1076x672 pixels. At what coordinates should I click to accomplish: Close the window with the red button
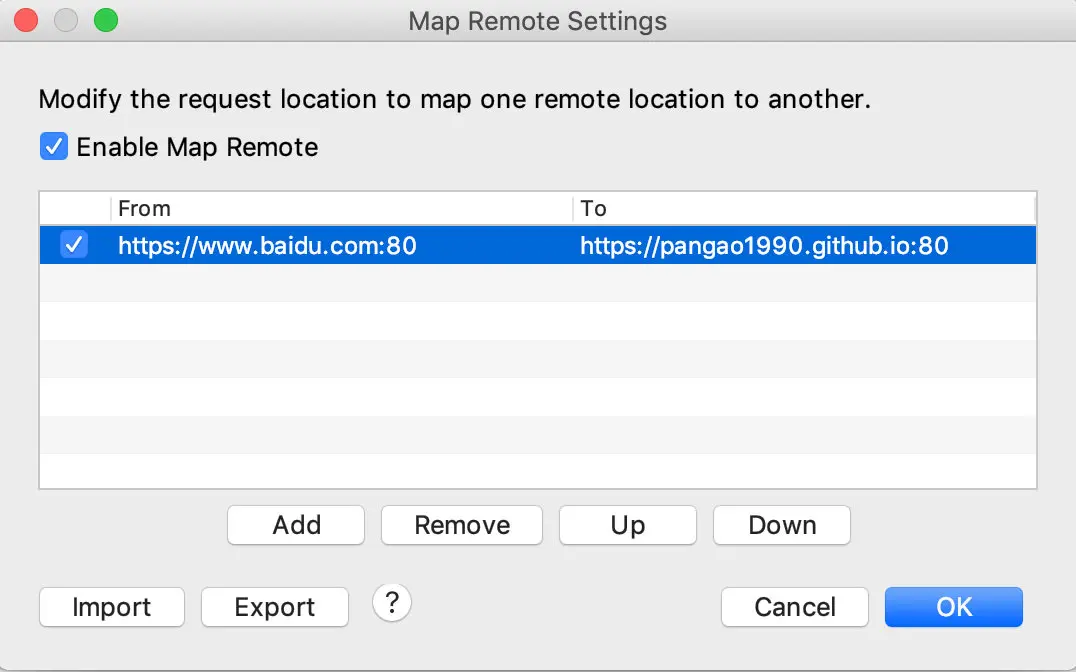(x=26, y=20)
